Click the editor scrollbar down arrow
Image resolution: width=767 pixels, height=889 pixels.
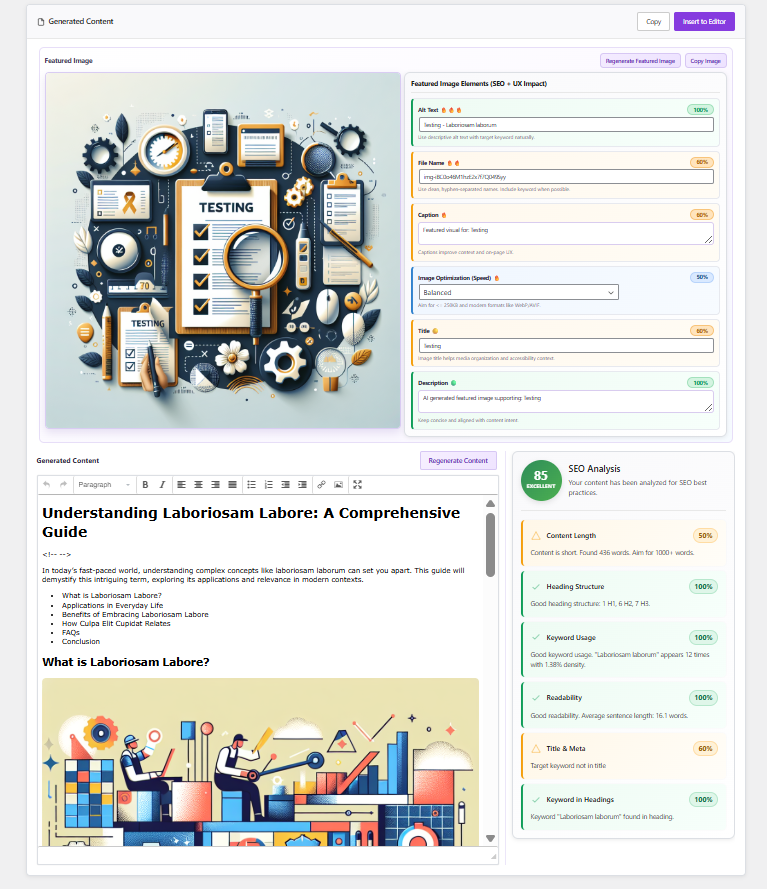[490, 838]
